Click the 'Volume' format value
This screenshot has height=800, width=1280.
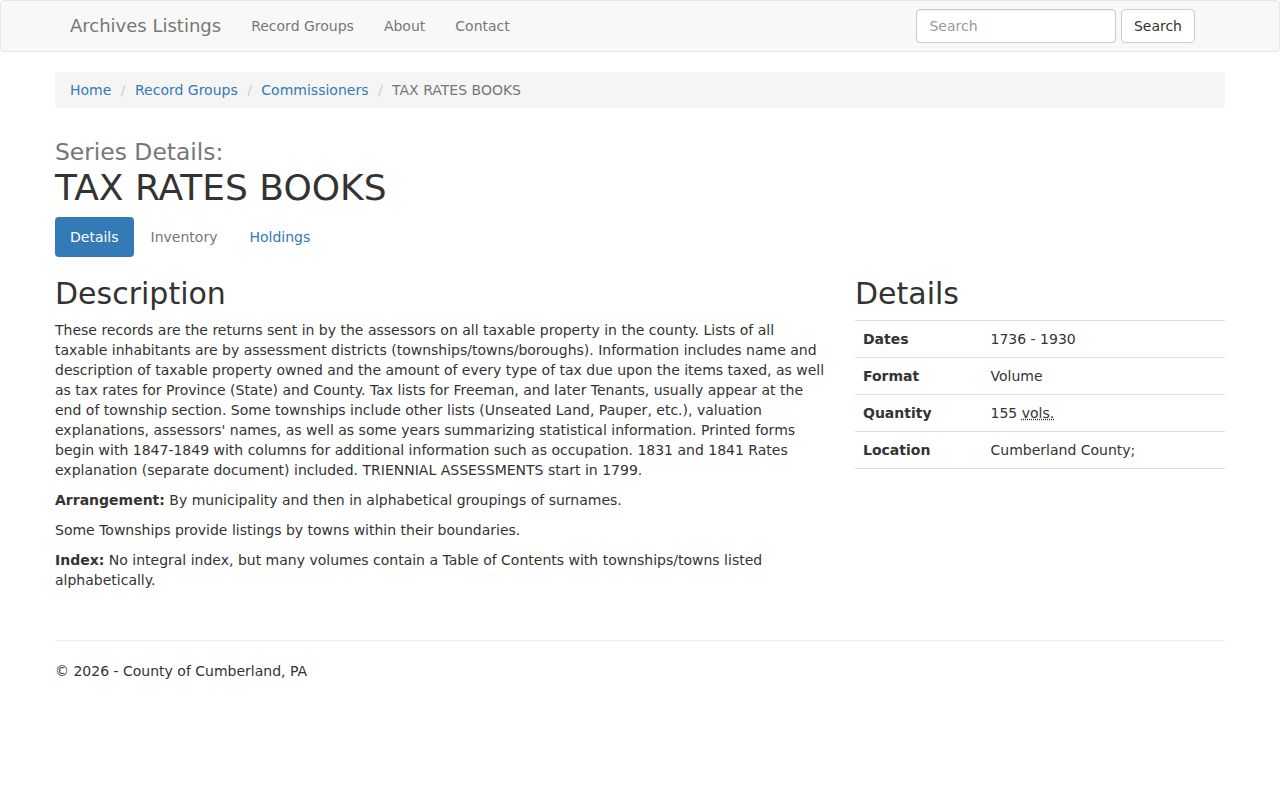[1016, 376]
